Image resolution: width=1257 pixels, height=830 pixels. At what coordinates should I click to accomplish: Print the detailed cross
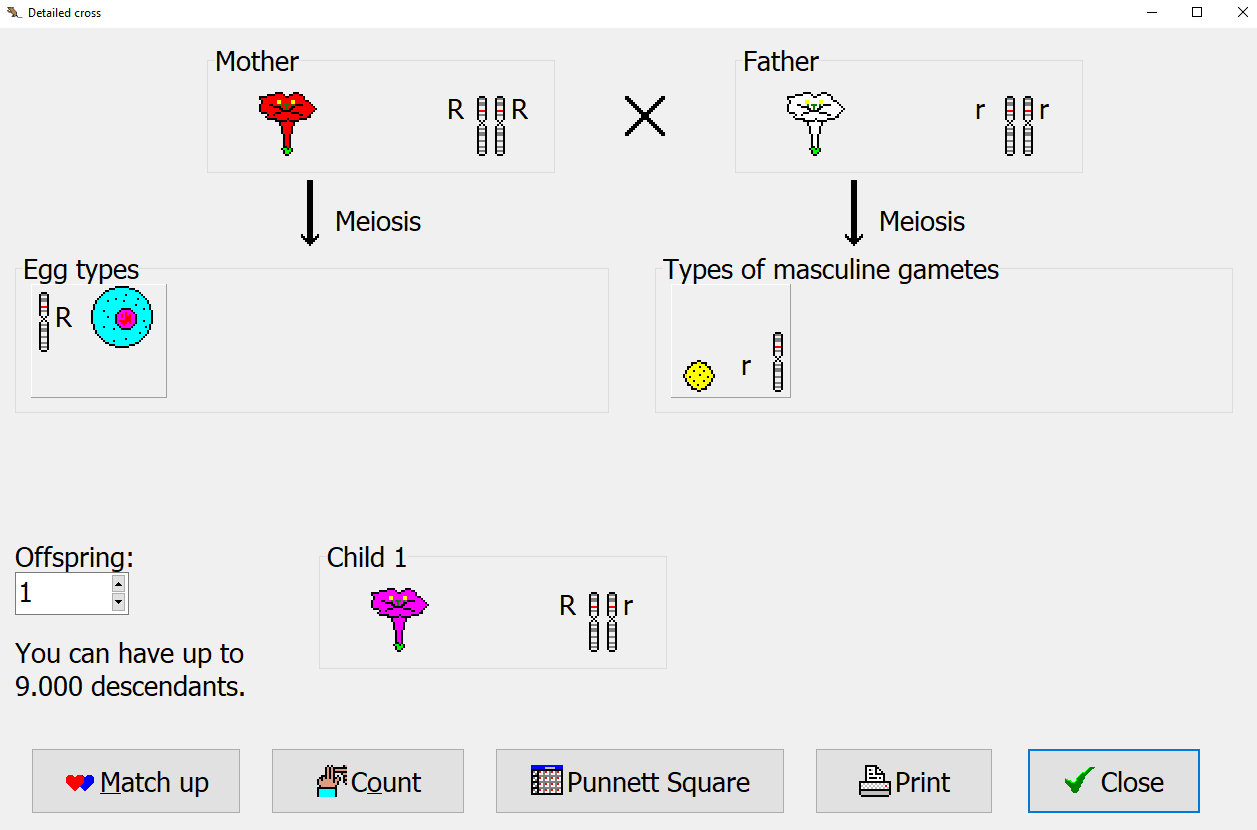(x=904, y=782)
